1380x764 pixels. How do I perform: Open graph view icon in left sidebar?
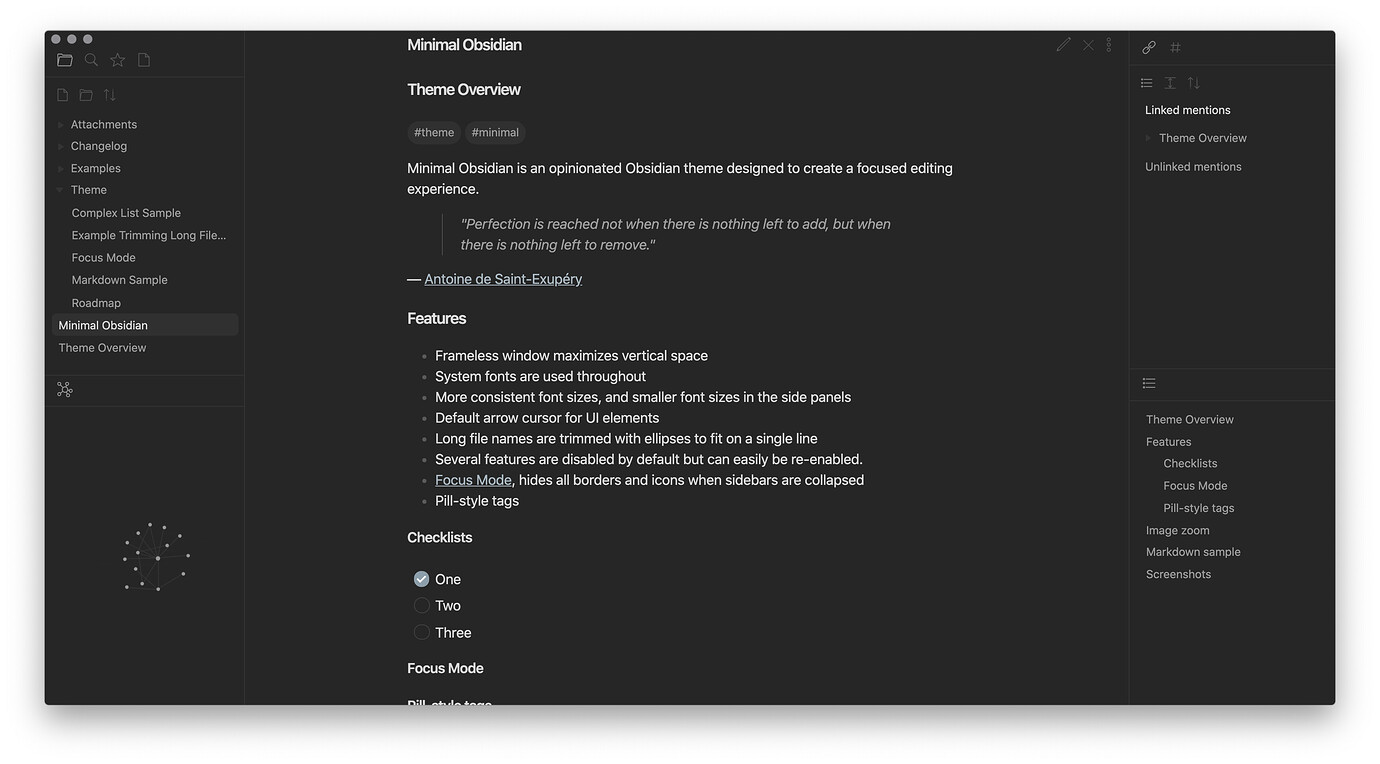[x=65, y=390]
